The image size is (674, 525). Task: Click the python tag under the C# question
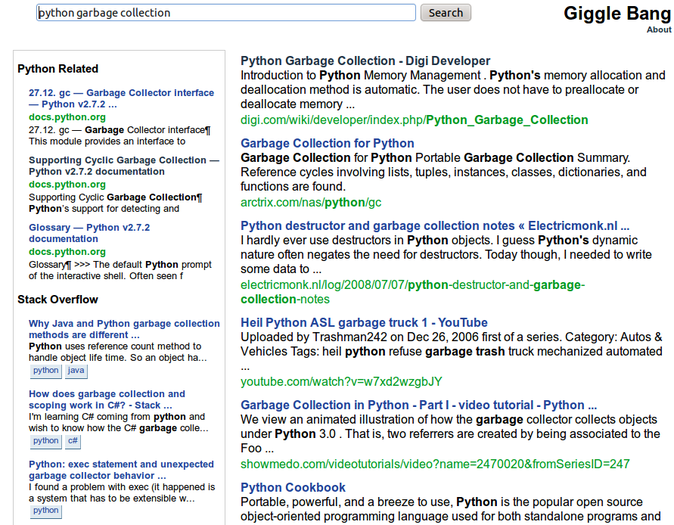point(46,441)
